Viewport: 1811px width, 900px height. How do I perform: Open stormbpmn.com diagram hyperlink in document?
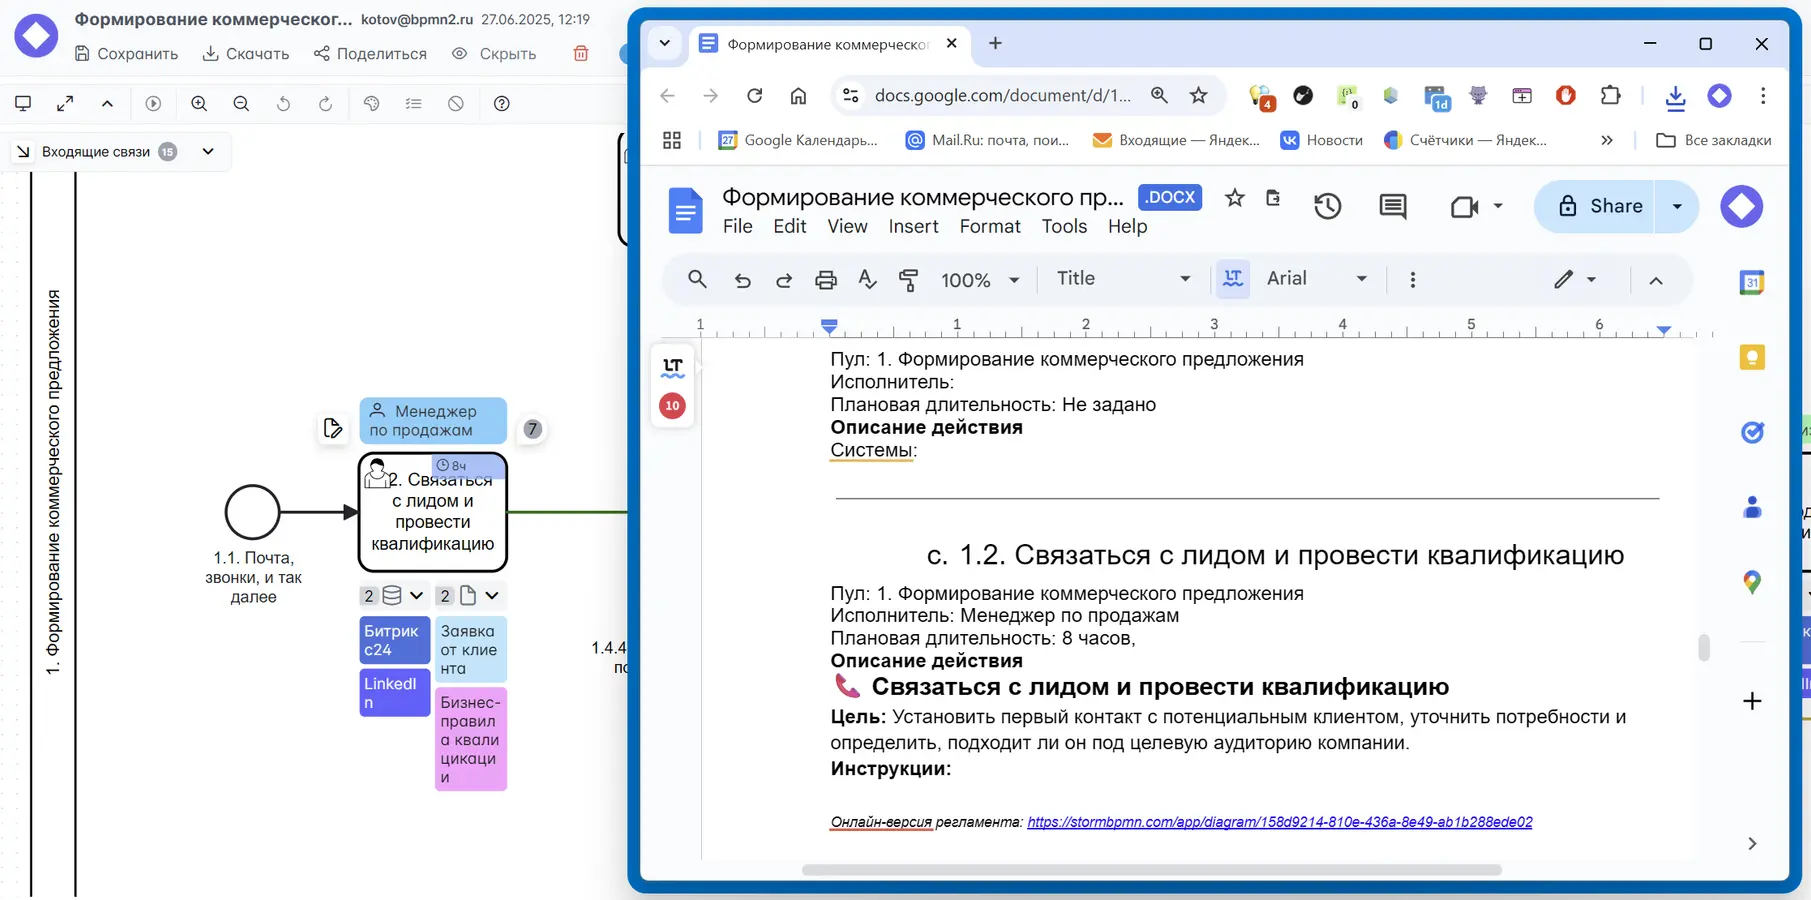[1280, 822]
